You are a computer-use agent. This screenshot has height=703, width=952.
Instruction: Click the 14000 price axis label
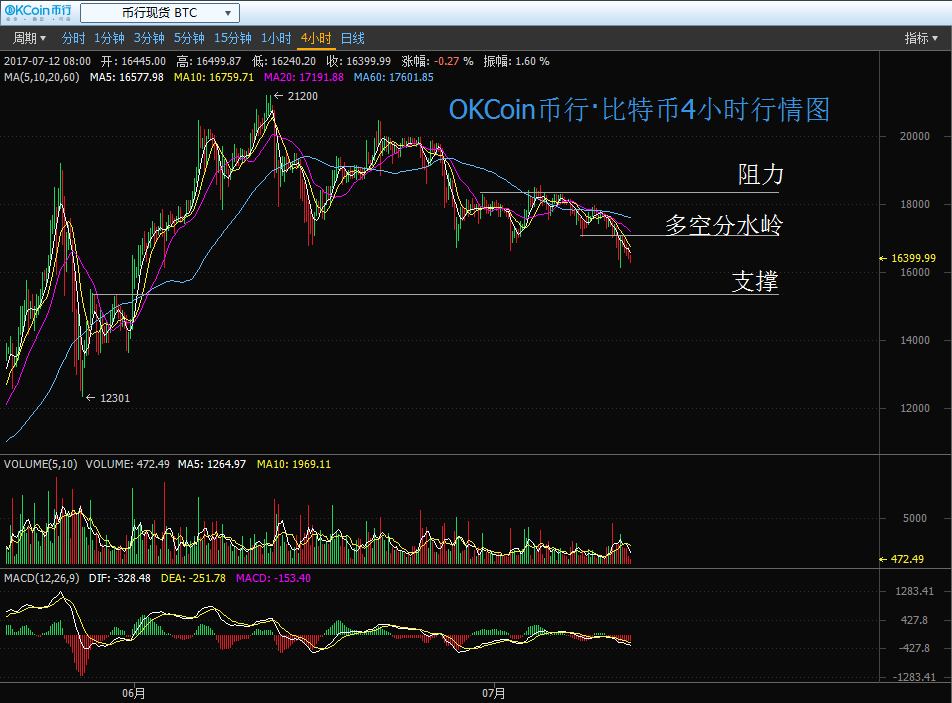pyautogui.click(x=914, y=341)
